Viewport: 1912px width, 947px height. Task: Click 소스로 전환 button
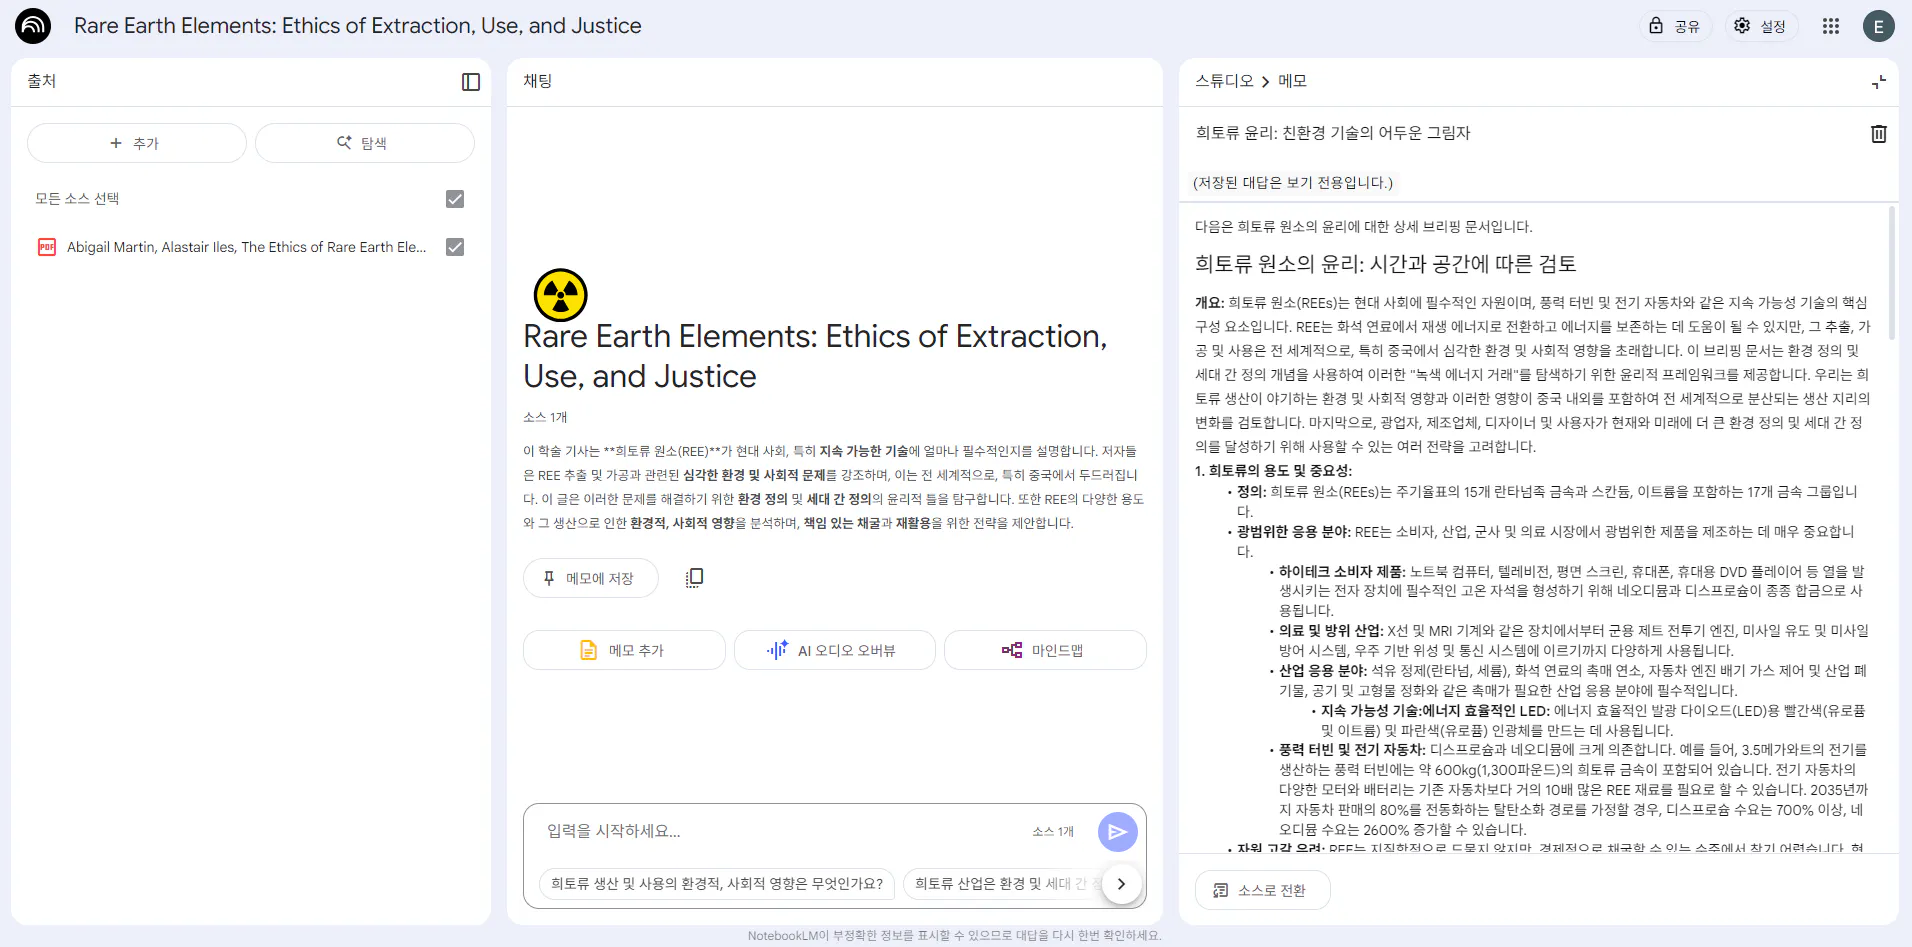point(1262,890)
